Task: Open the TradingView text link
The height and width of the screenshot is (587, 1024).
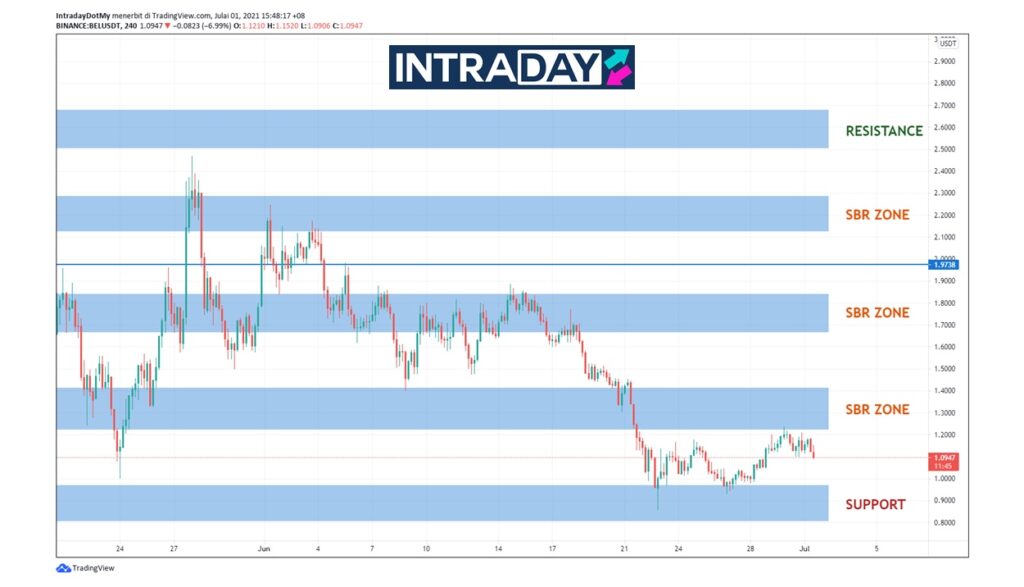Action: click(95, 569)
